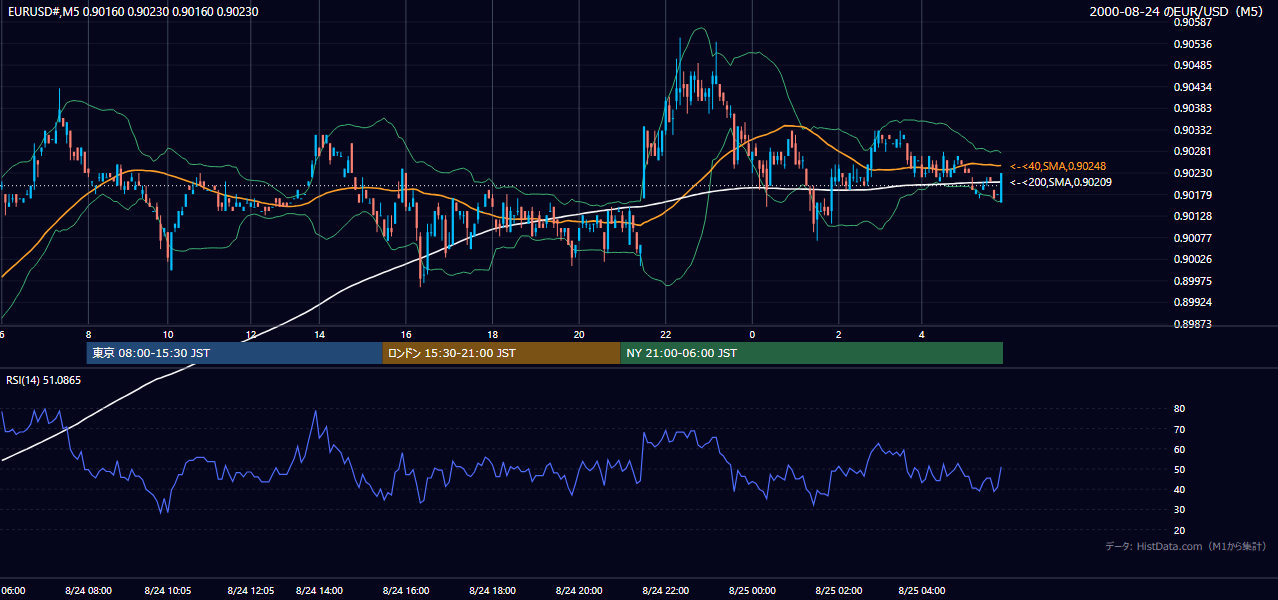Click the 8/24 14:00 time axis label

(x=320, y=590)
